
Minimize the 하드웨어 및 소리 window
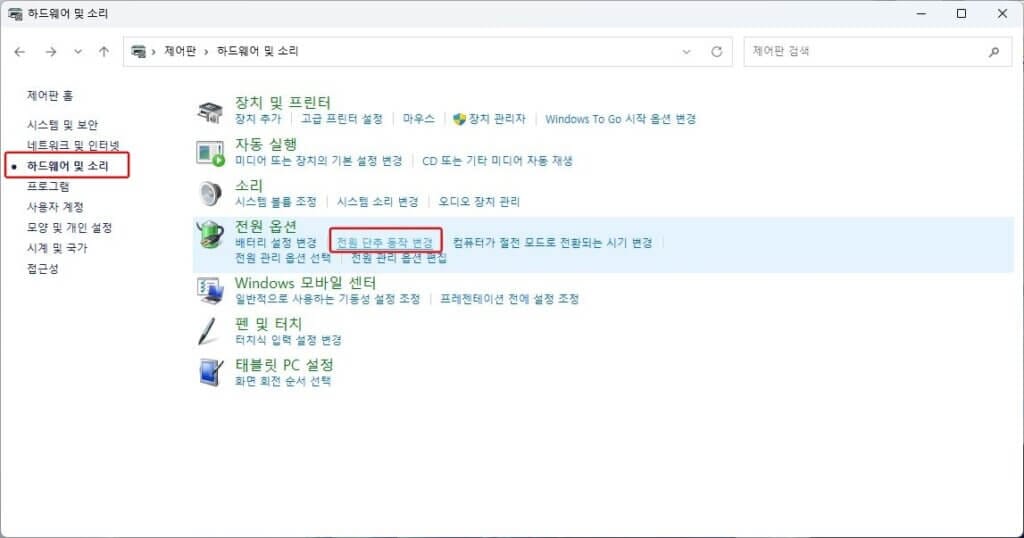point(921,14)
